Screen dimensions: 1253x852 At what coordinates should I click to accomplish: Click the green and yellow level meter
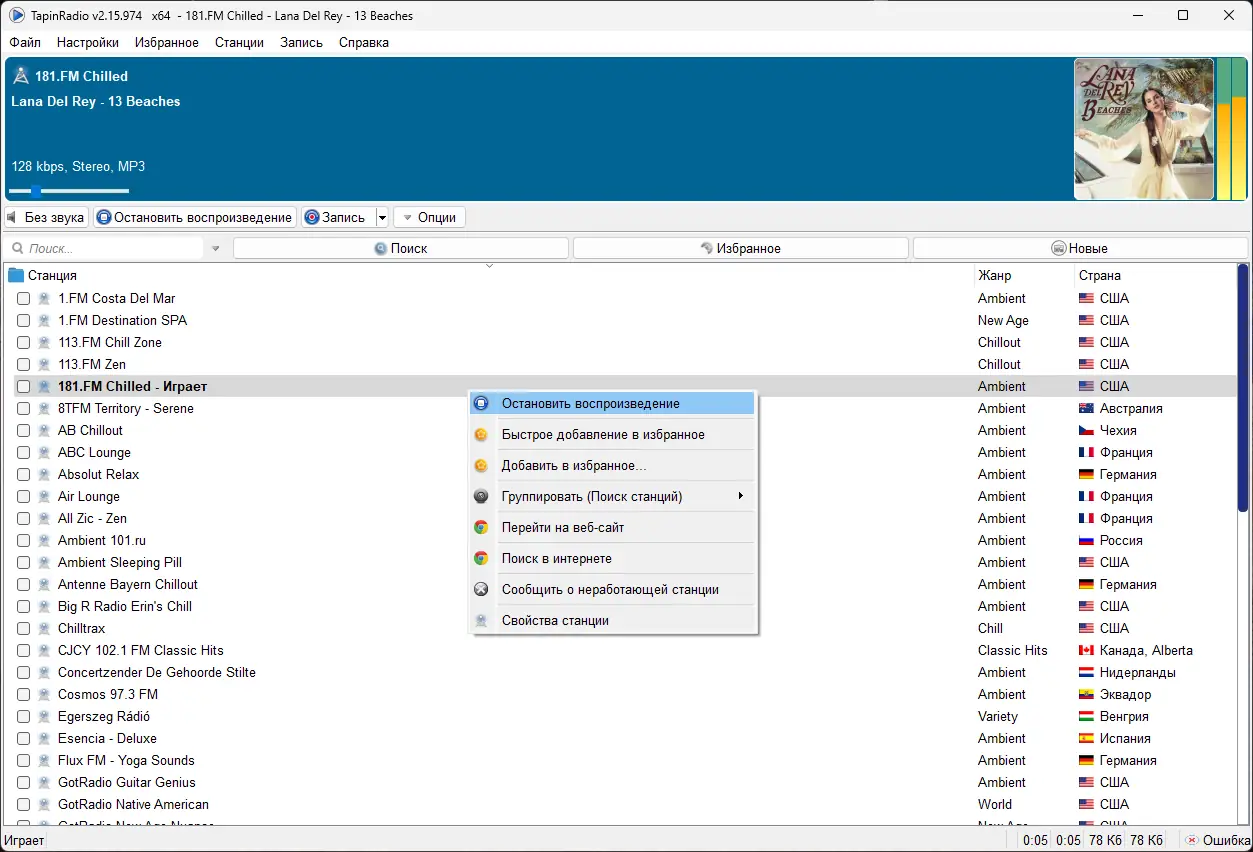coord(1232,129)
